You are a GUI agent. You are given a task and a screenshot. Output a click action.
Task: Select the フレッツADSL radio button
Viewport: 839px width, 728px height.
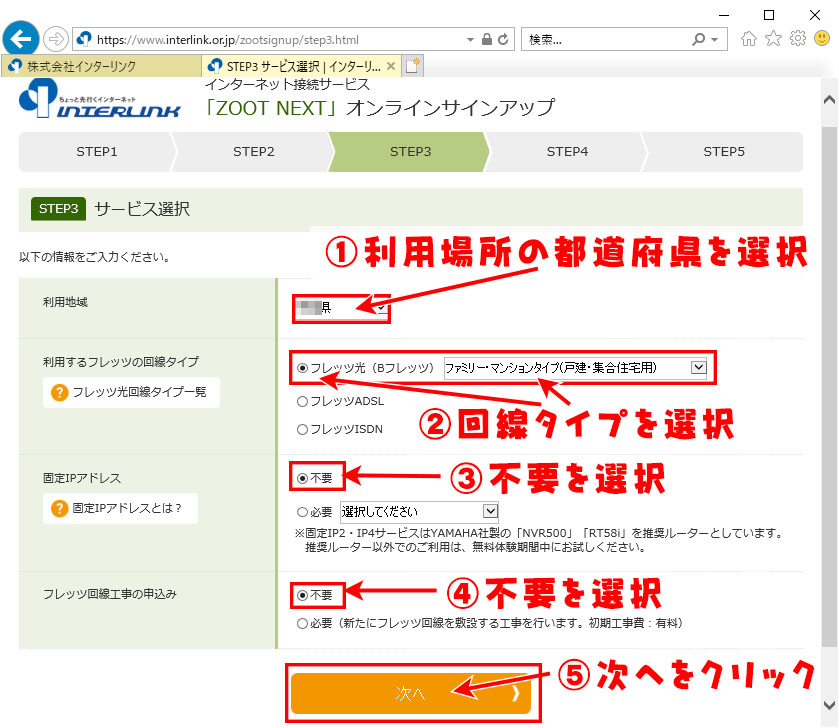(302, 401)
